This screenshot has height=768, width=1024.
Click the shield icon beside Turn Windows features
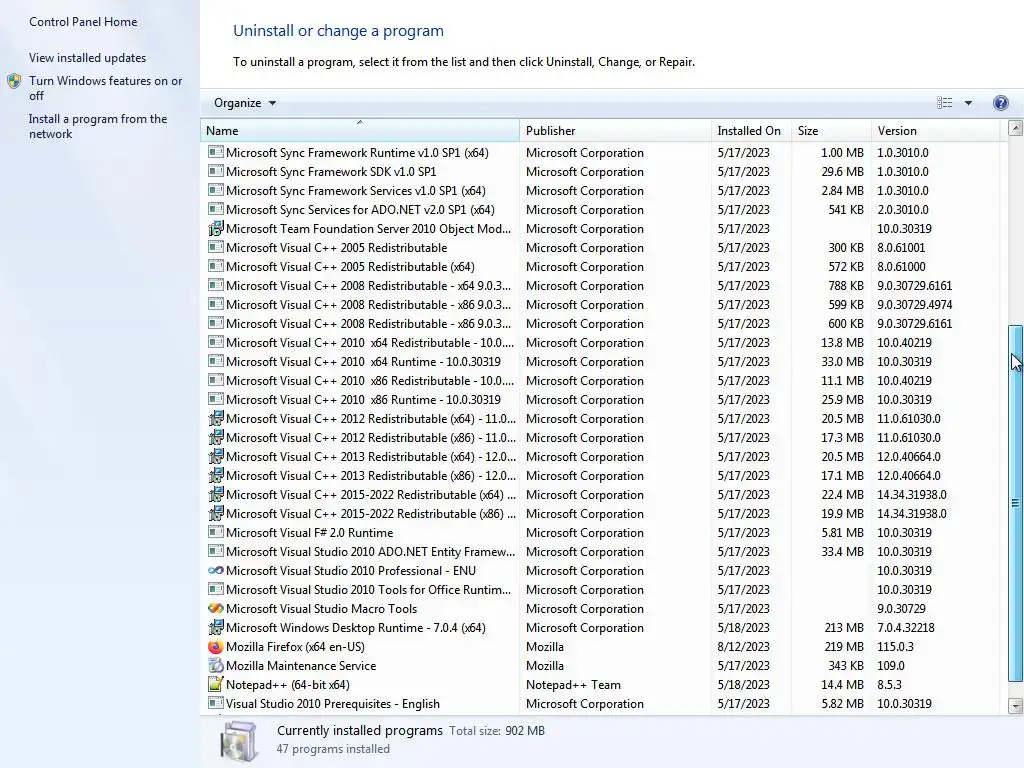14,81
